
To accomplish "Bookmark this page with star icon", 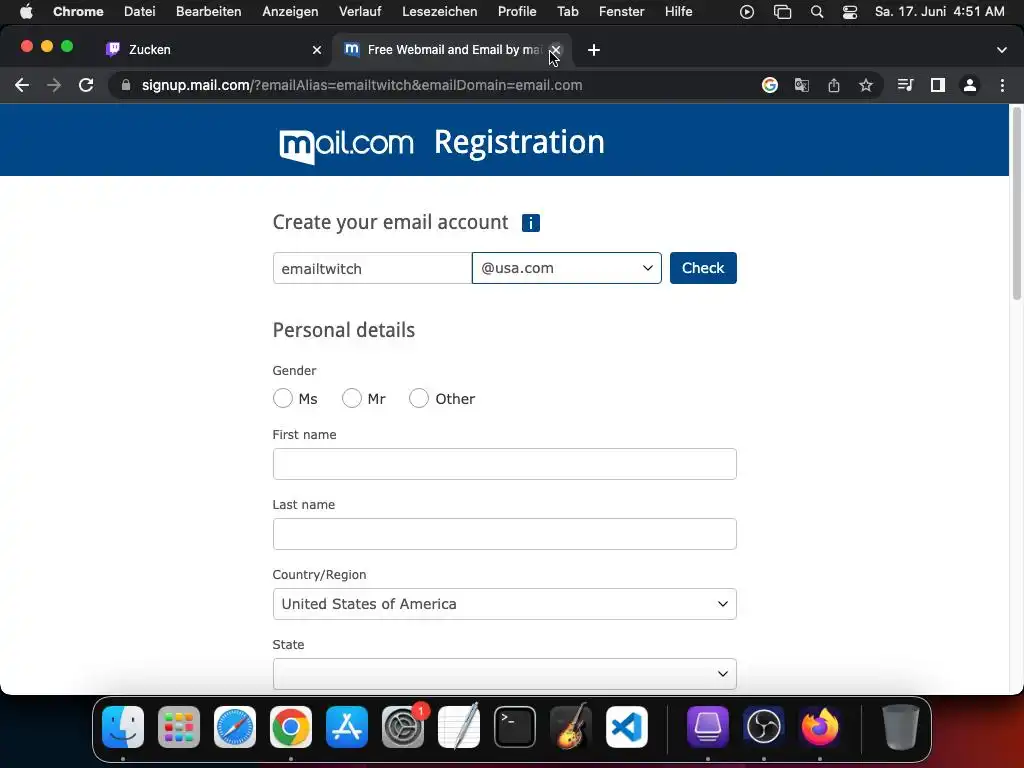I will coord(865,85).
